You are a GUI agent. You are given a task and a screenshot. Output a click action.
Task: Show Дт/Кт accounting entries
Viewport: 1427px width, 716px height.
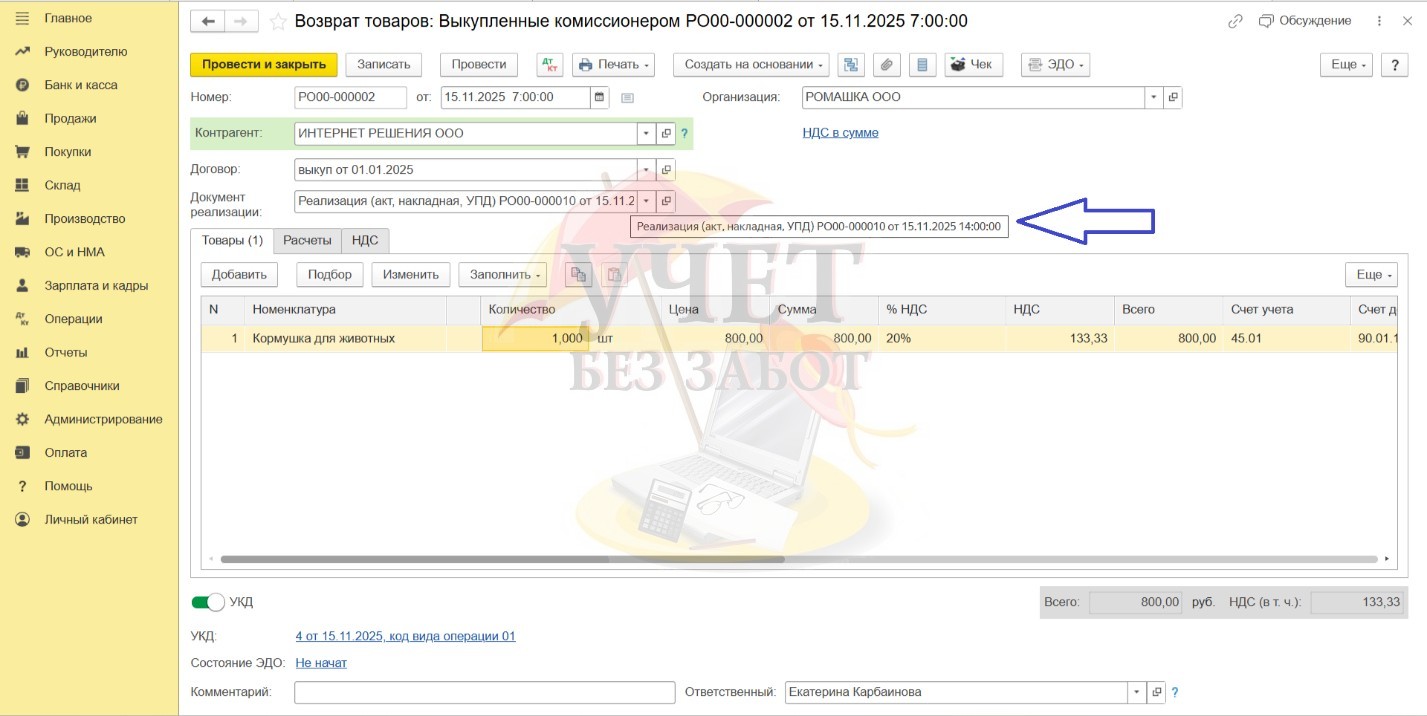click(549, 64)
